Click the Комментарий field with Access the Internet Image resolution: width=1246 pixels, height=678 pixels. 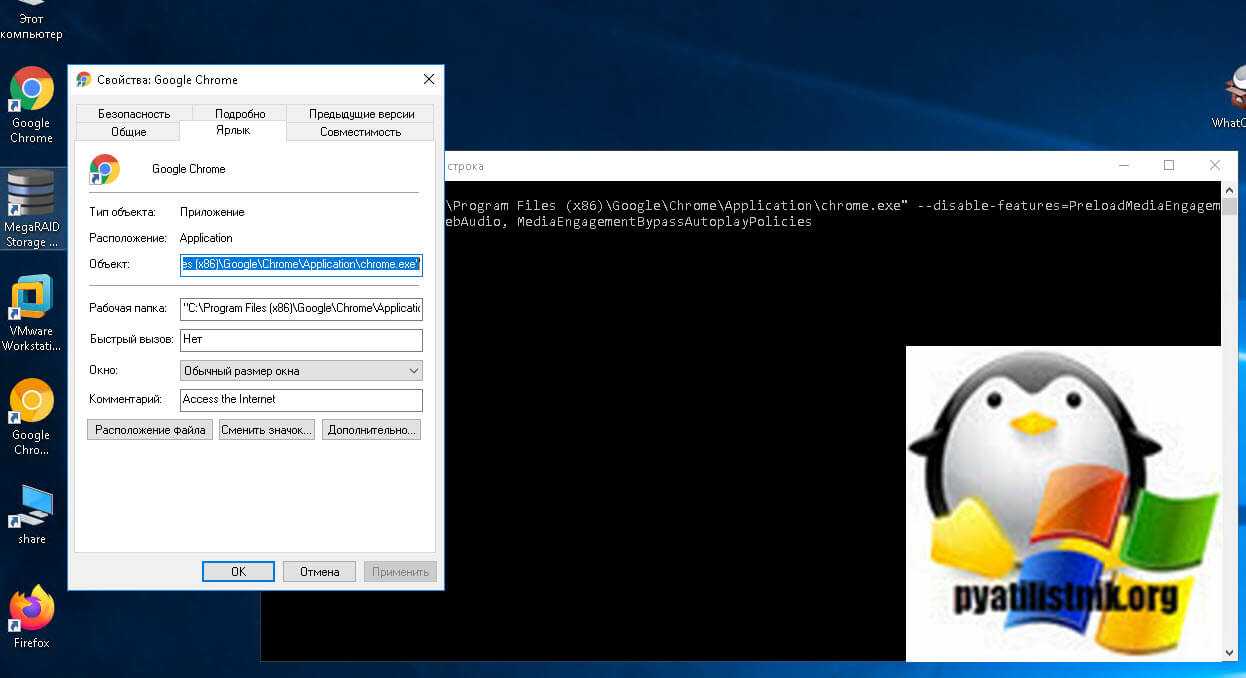pyautogui.click(x=301, y=400)
